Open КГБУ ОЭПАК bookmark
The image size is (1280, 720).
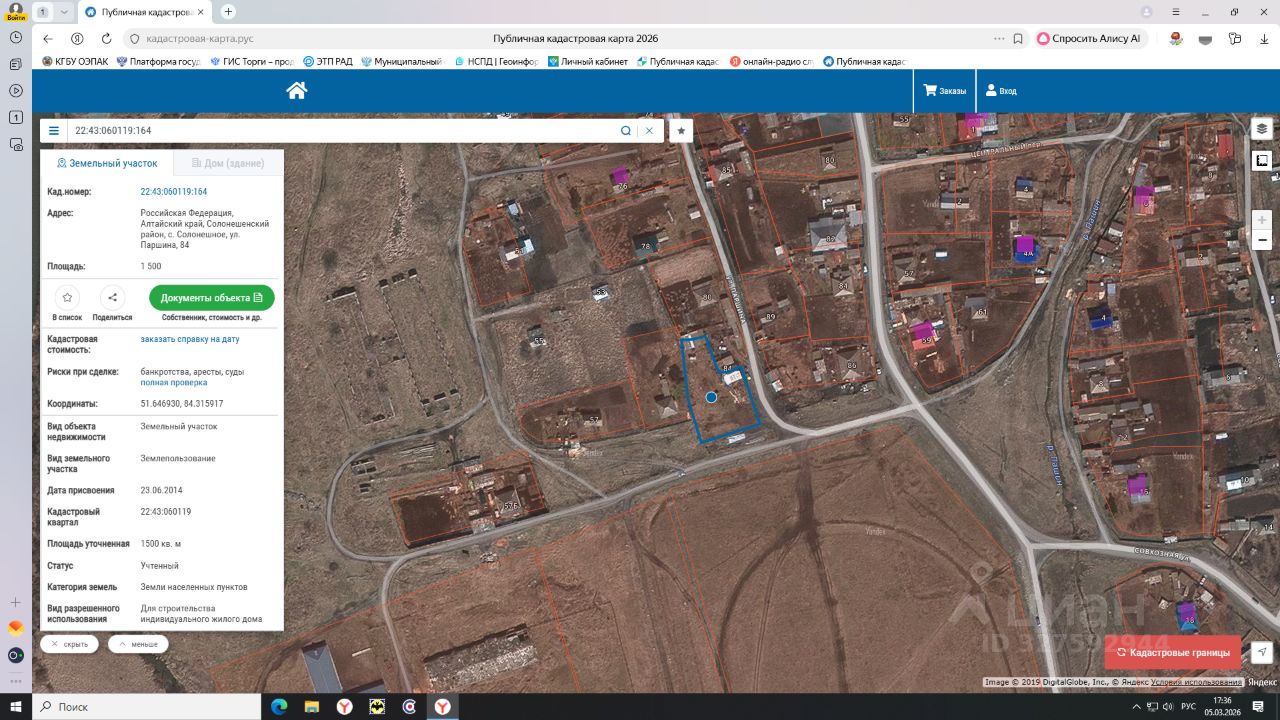[x=75, y=62]
